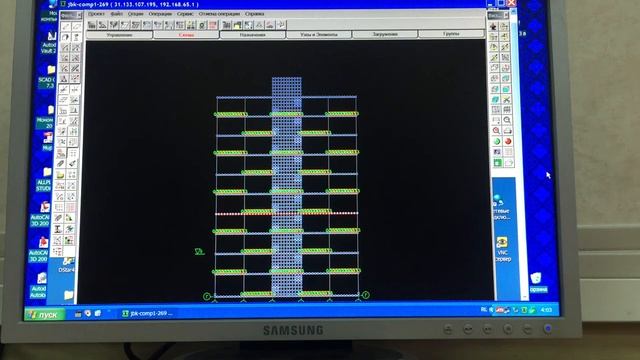Switch to the Назначения tab
This screenshot has height=360, width=640.
[x=253, y=35]
